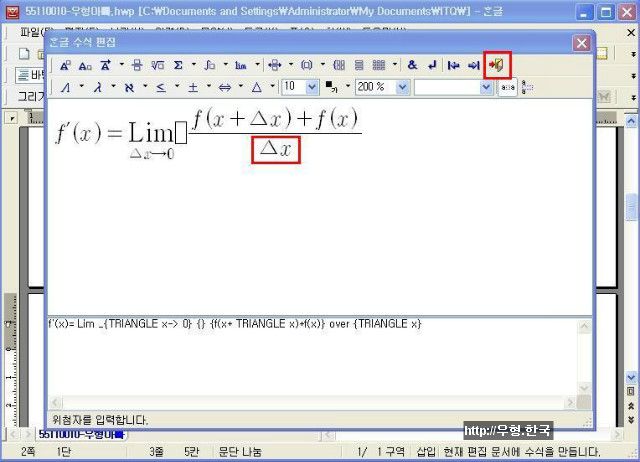Insert a vertical stack template
Screen dimensions: 640x462
tap(359, 65)
